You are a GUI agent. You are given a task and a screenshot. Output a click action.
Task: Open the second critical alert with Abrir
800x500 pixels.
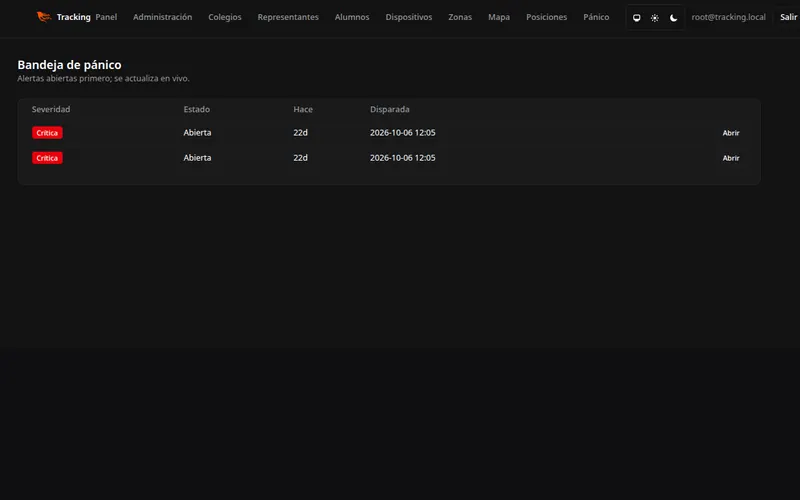(731, 158)
